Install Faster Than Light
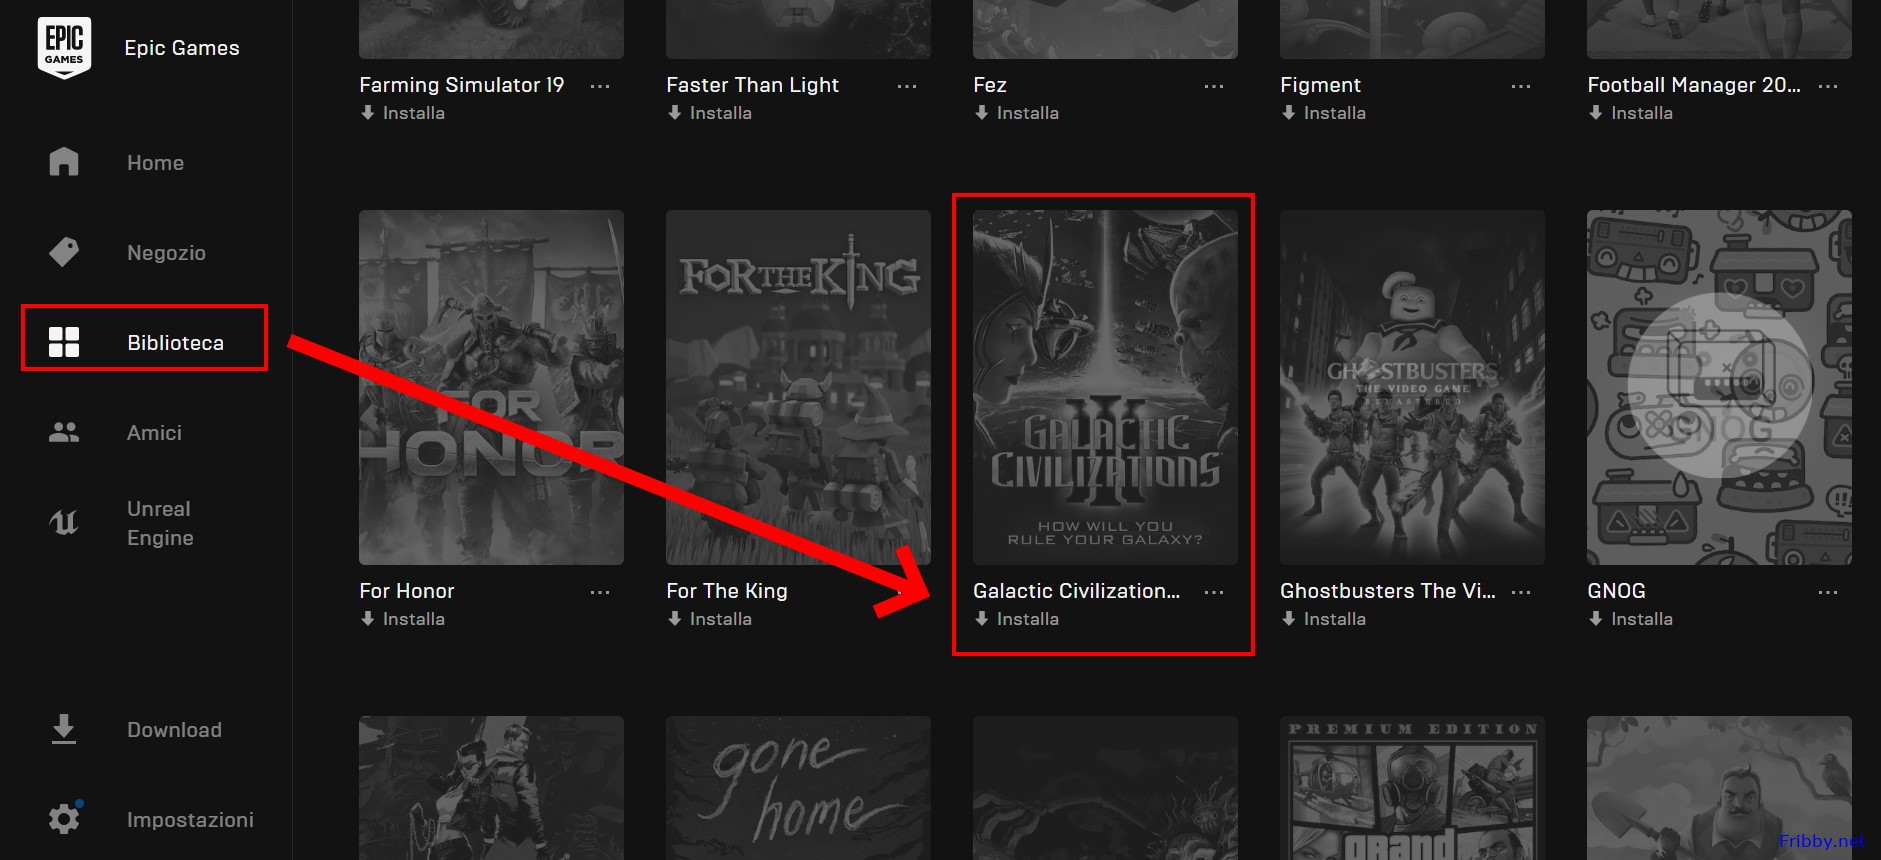The height and width of the screenshot is (860, 1881). coord(710,113)
